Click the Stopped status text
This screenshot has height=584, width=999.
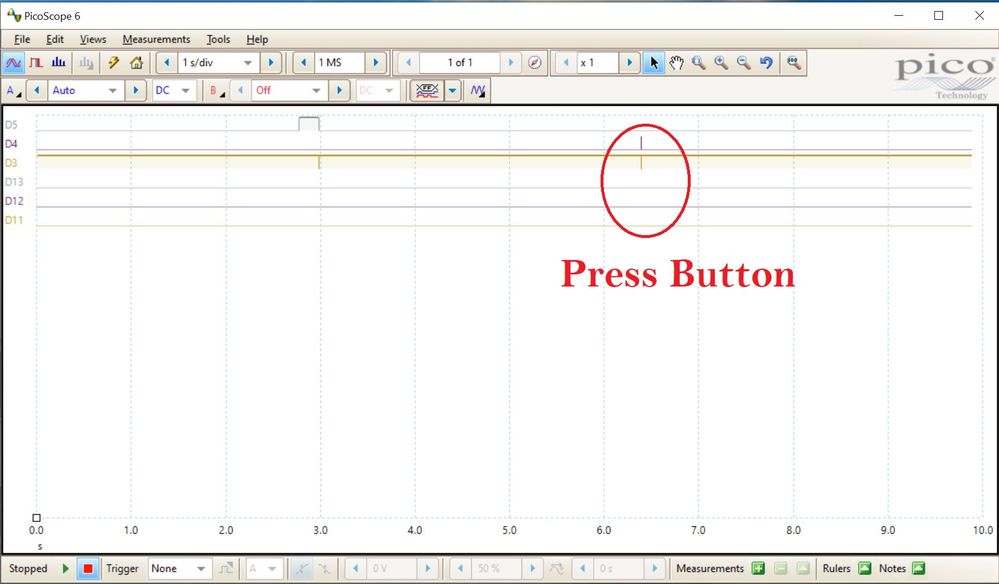pyautogui.click(x=28, y=568)
